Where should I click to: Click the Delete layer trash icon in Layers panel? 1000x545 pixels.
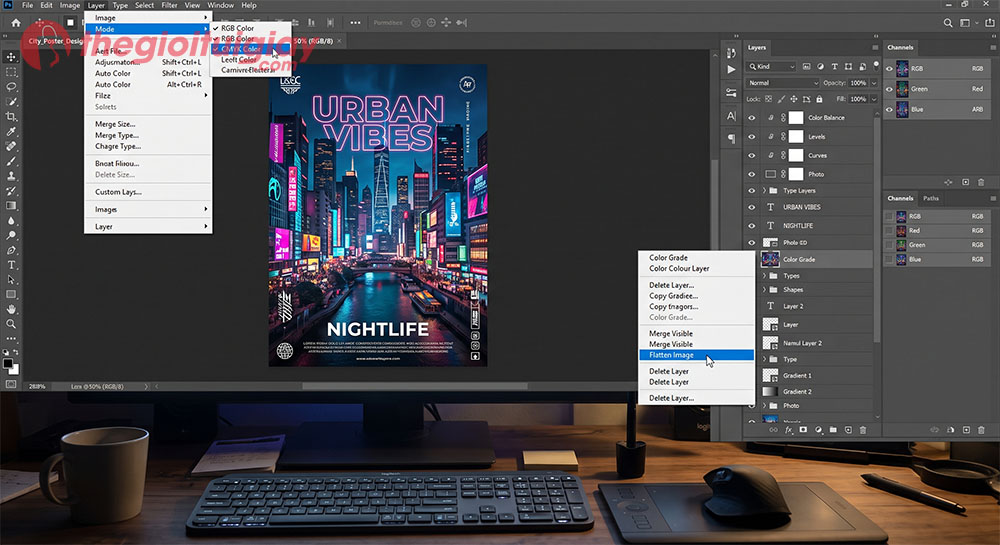click(863, 430)
